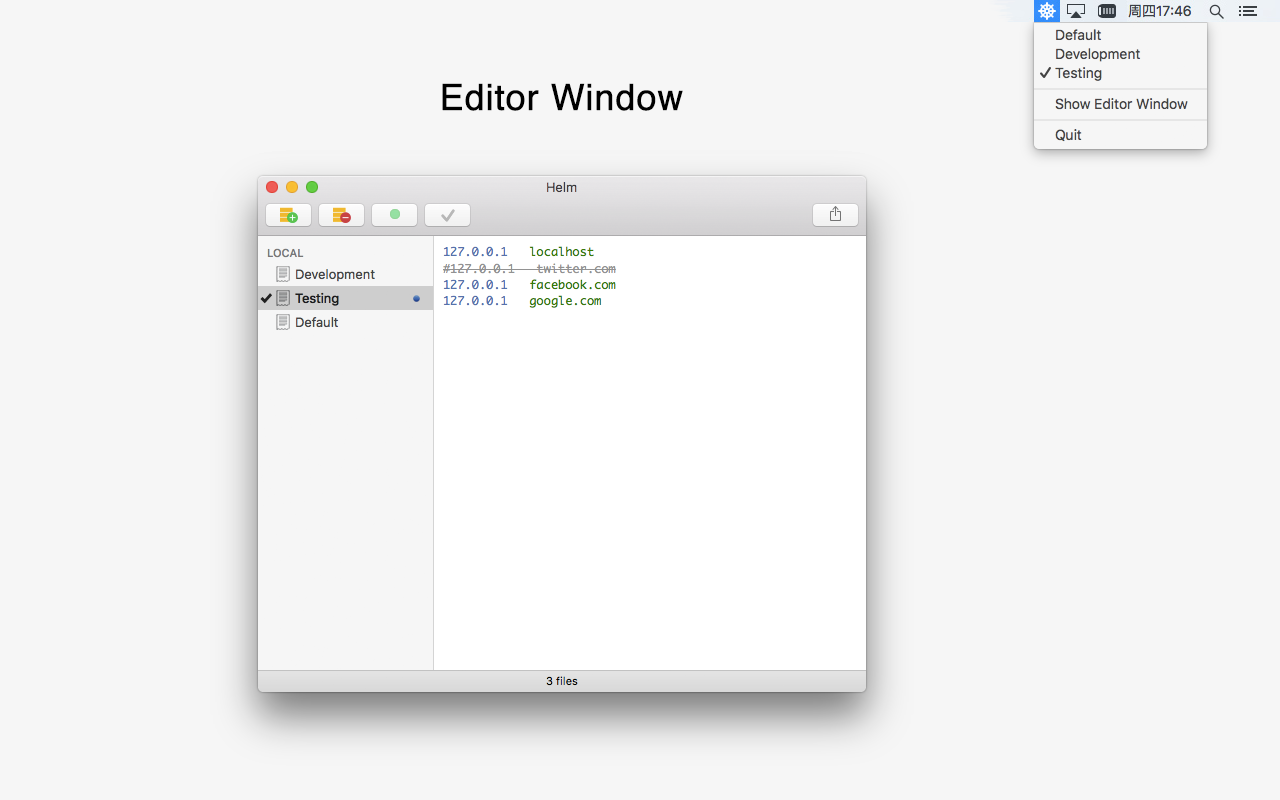Choose Quit from the Helm menu
1280x800 pixels.
pyautogui.click(x=1068, y=134)
